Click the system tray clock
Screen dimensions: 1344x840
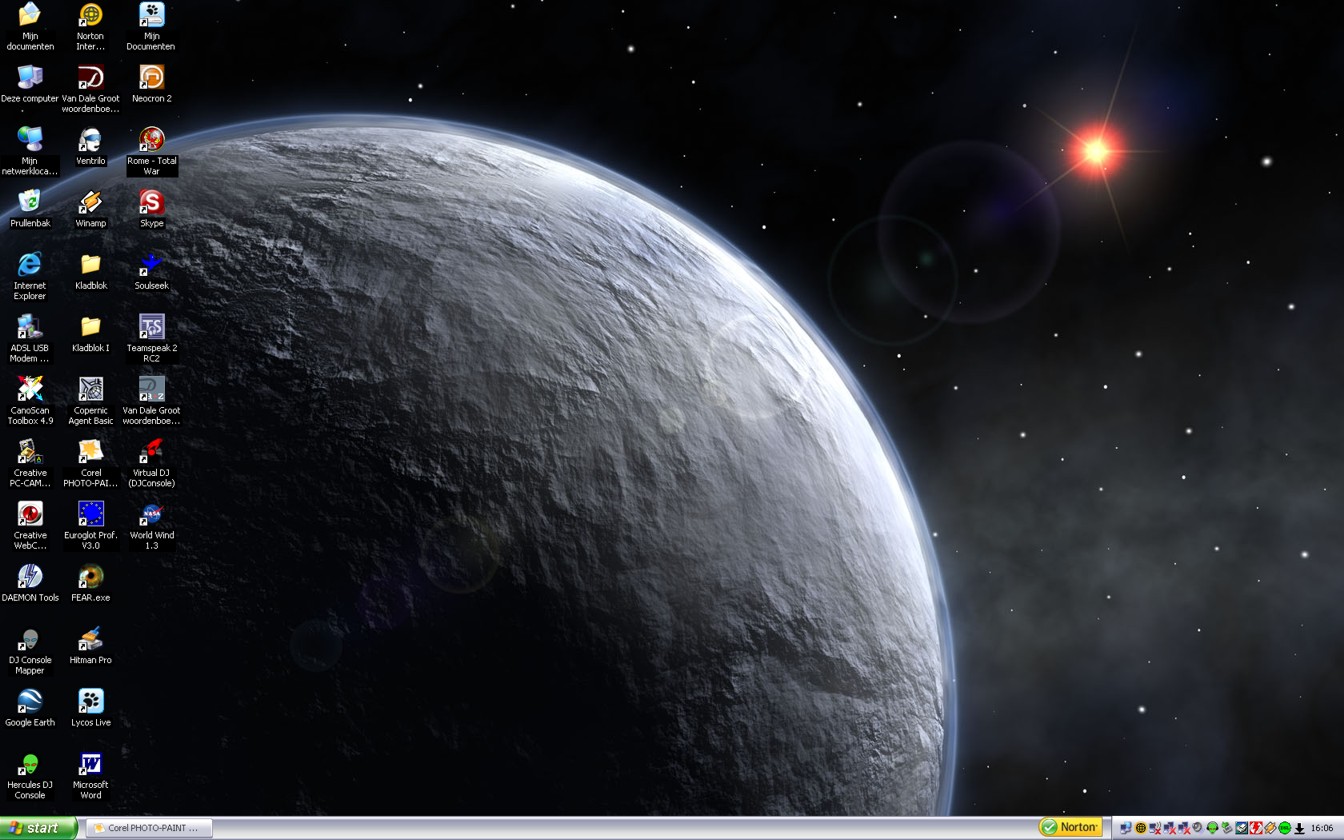tap(1321, 828)
